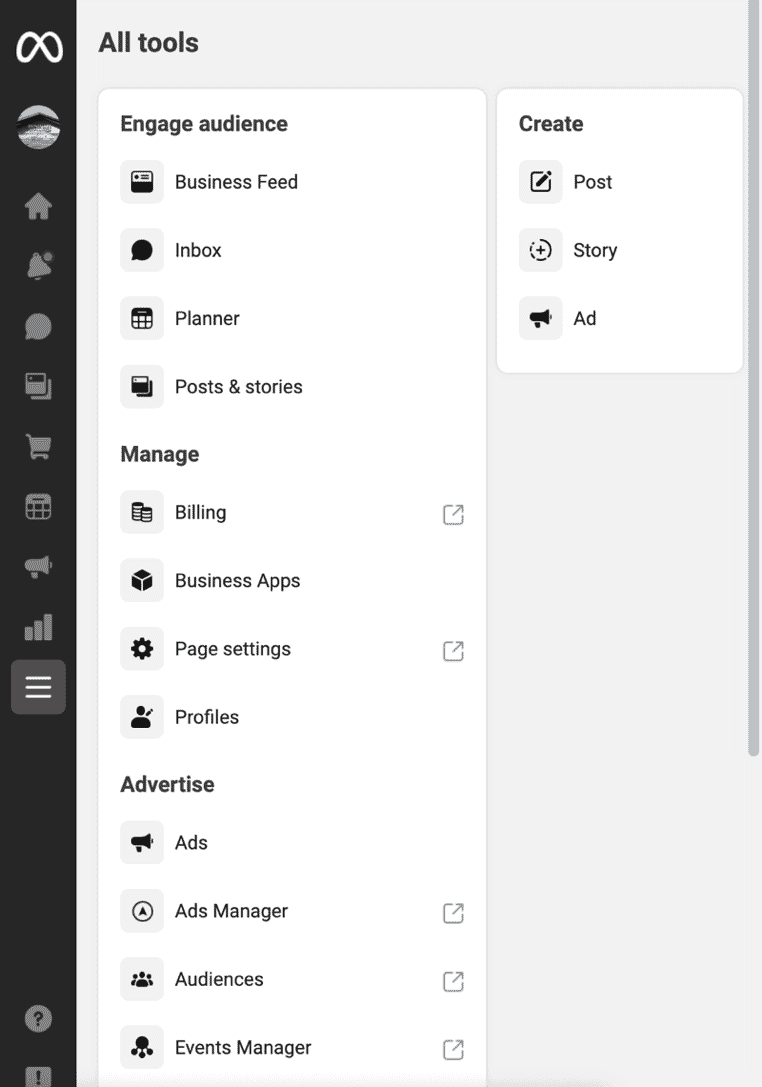Click the hamburger All tools icon

coord(38,687)
